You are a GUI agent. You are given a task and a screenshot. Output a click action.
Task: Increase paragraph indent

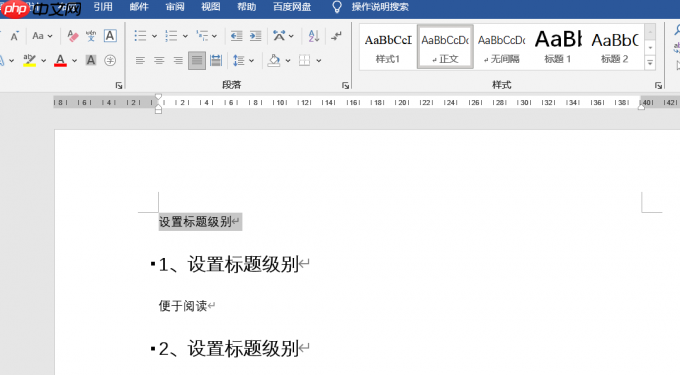tap(255, 36)
